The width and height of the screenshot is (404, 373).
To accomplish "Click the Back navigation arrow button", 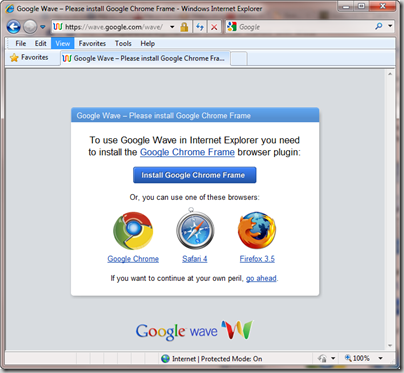I will 14,27.
